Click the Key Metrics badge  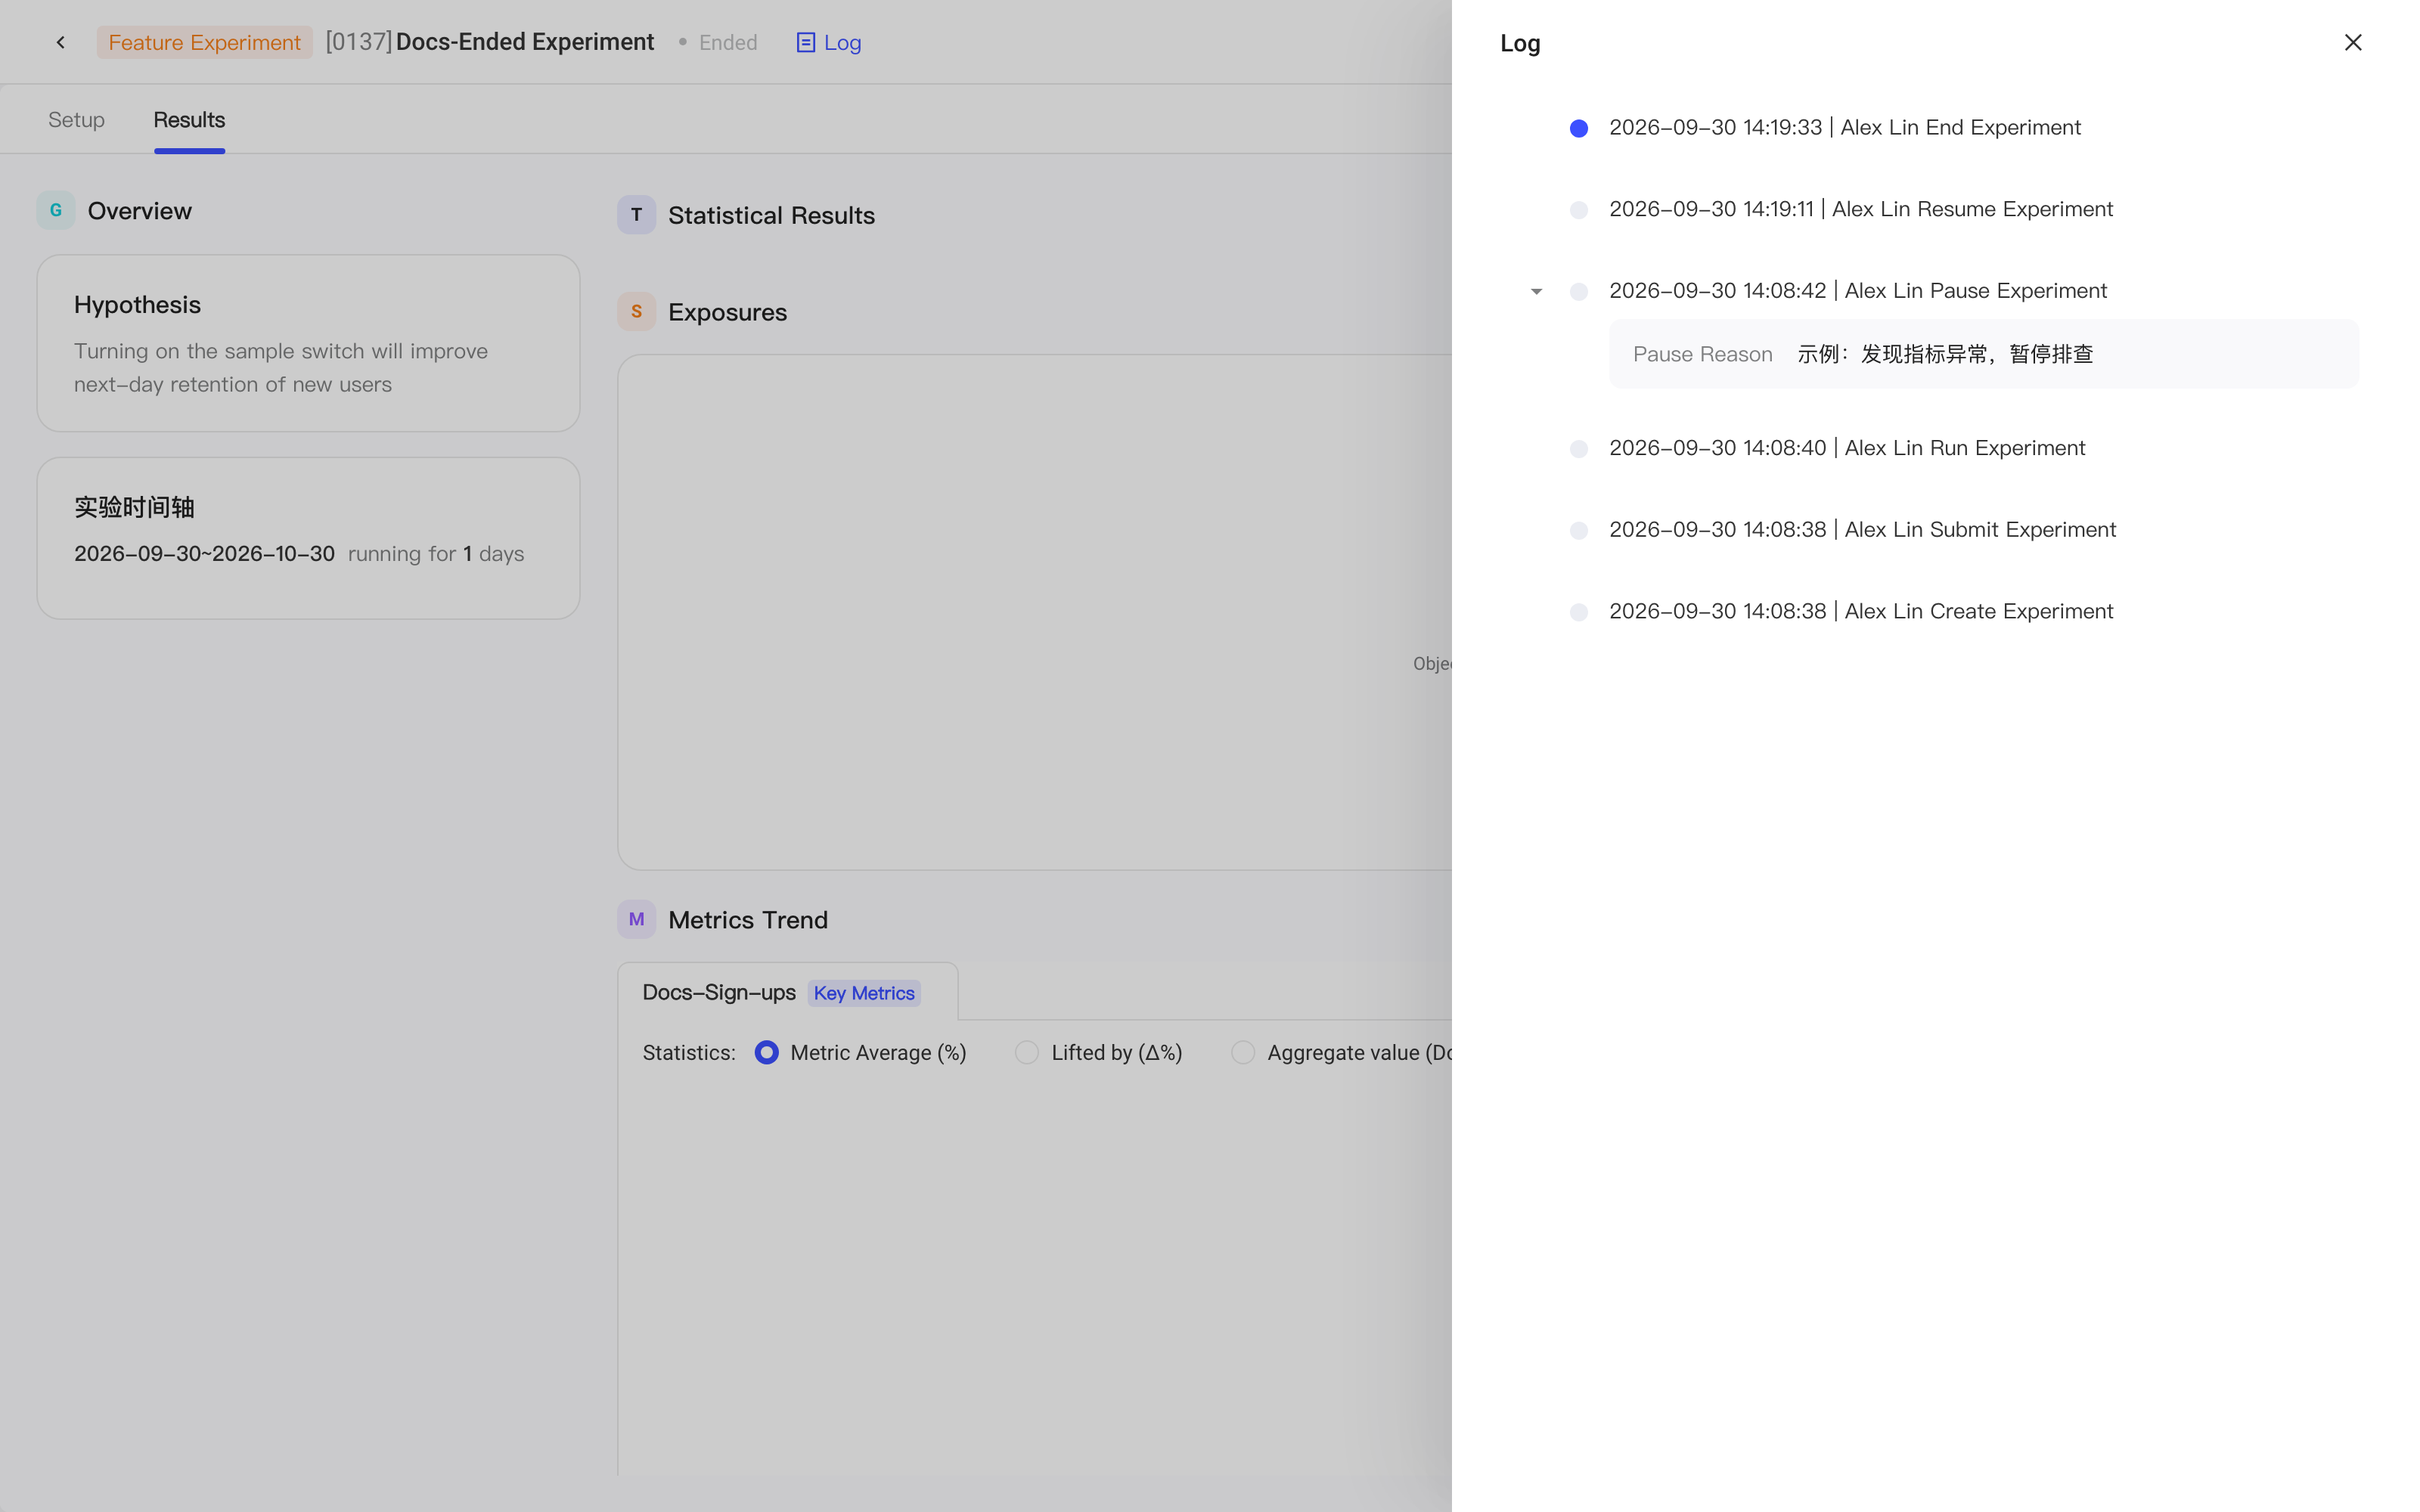coord(864,993)
